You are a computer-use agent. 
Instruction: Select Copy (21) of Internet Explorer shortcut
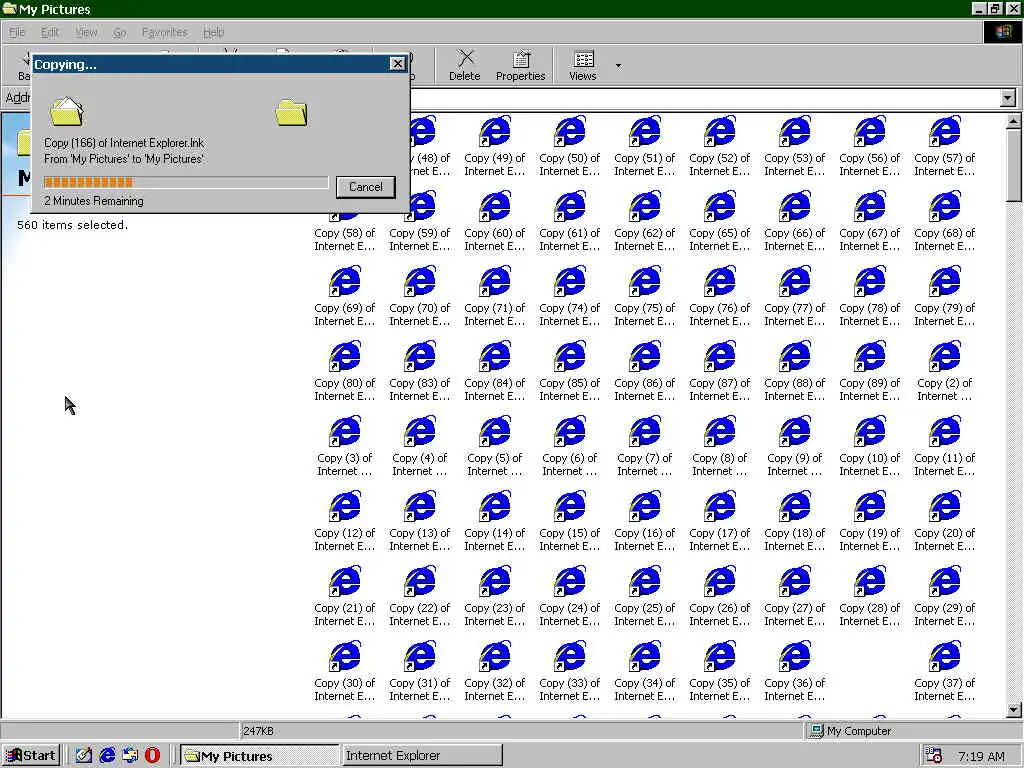345,597
